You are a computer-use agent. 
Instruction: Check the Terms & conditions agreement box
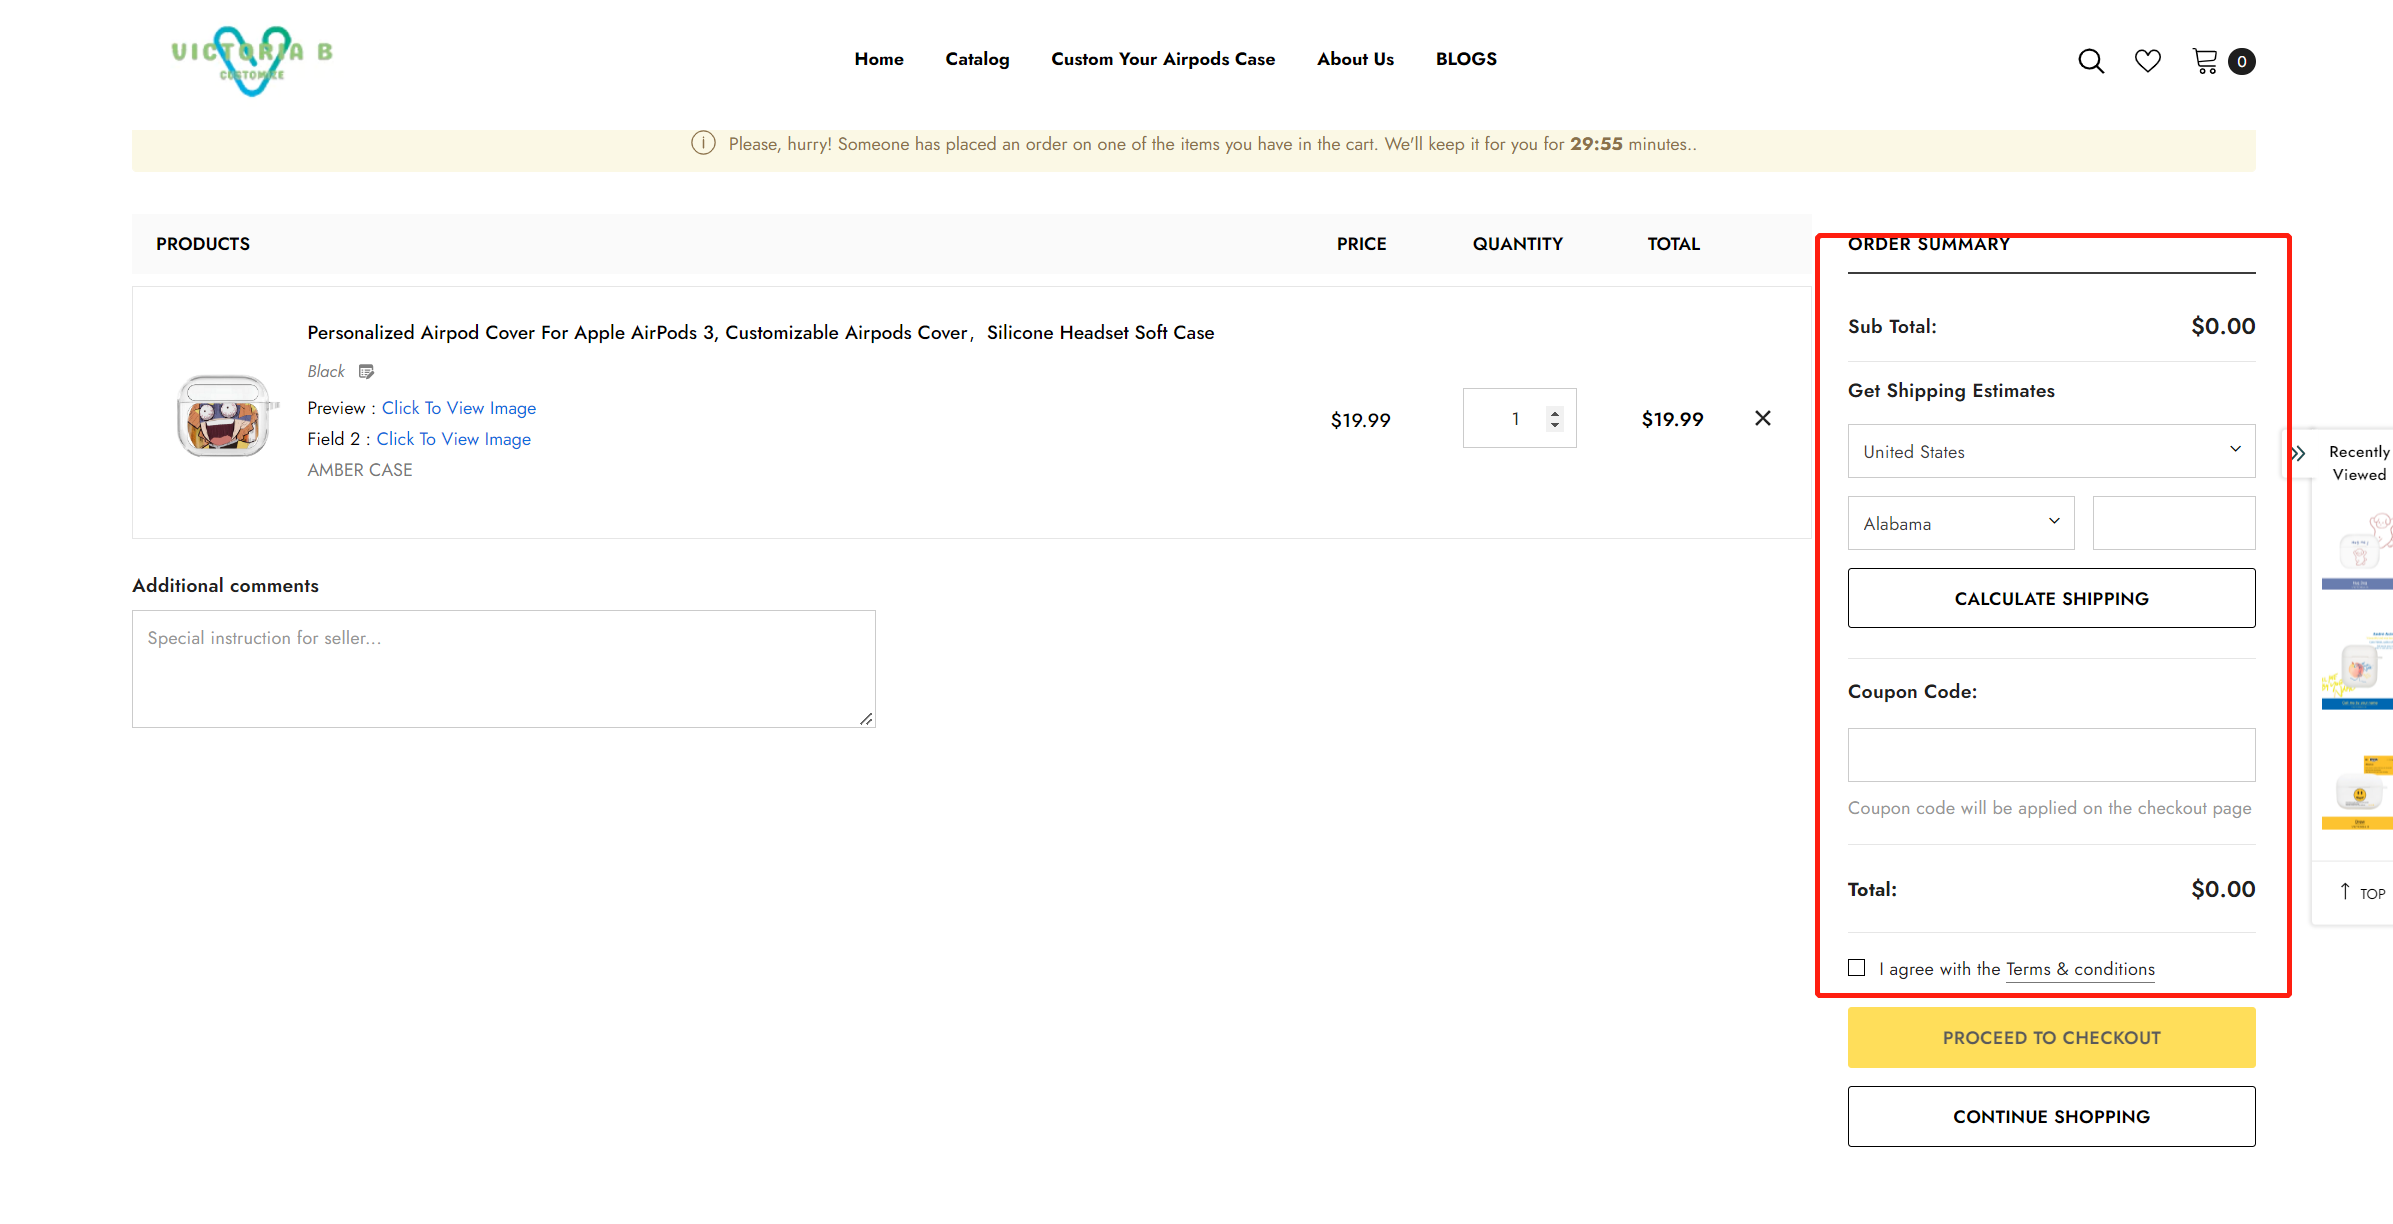point(1857,967)
